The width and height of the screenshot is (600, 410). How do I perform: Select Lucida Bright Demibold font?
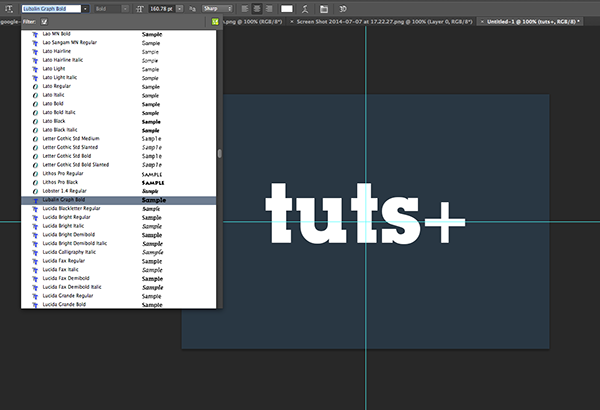pos(119,235)
